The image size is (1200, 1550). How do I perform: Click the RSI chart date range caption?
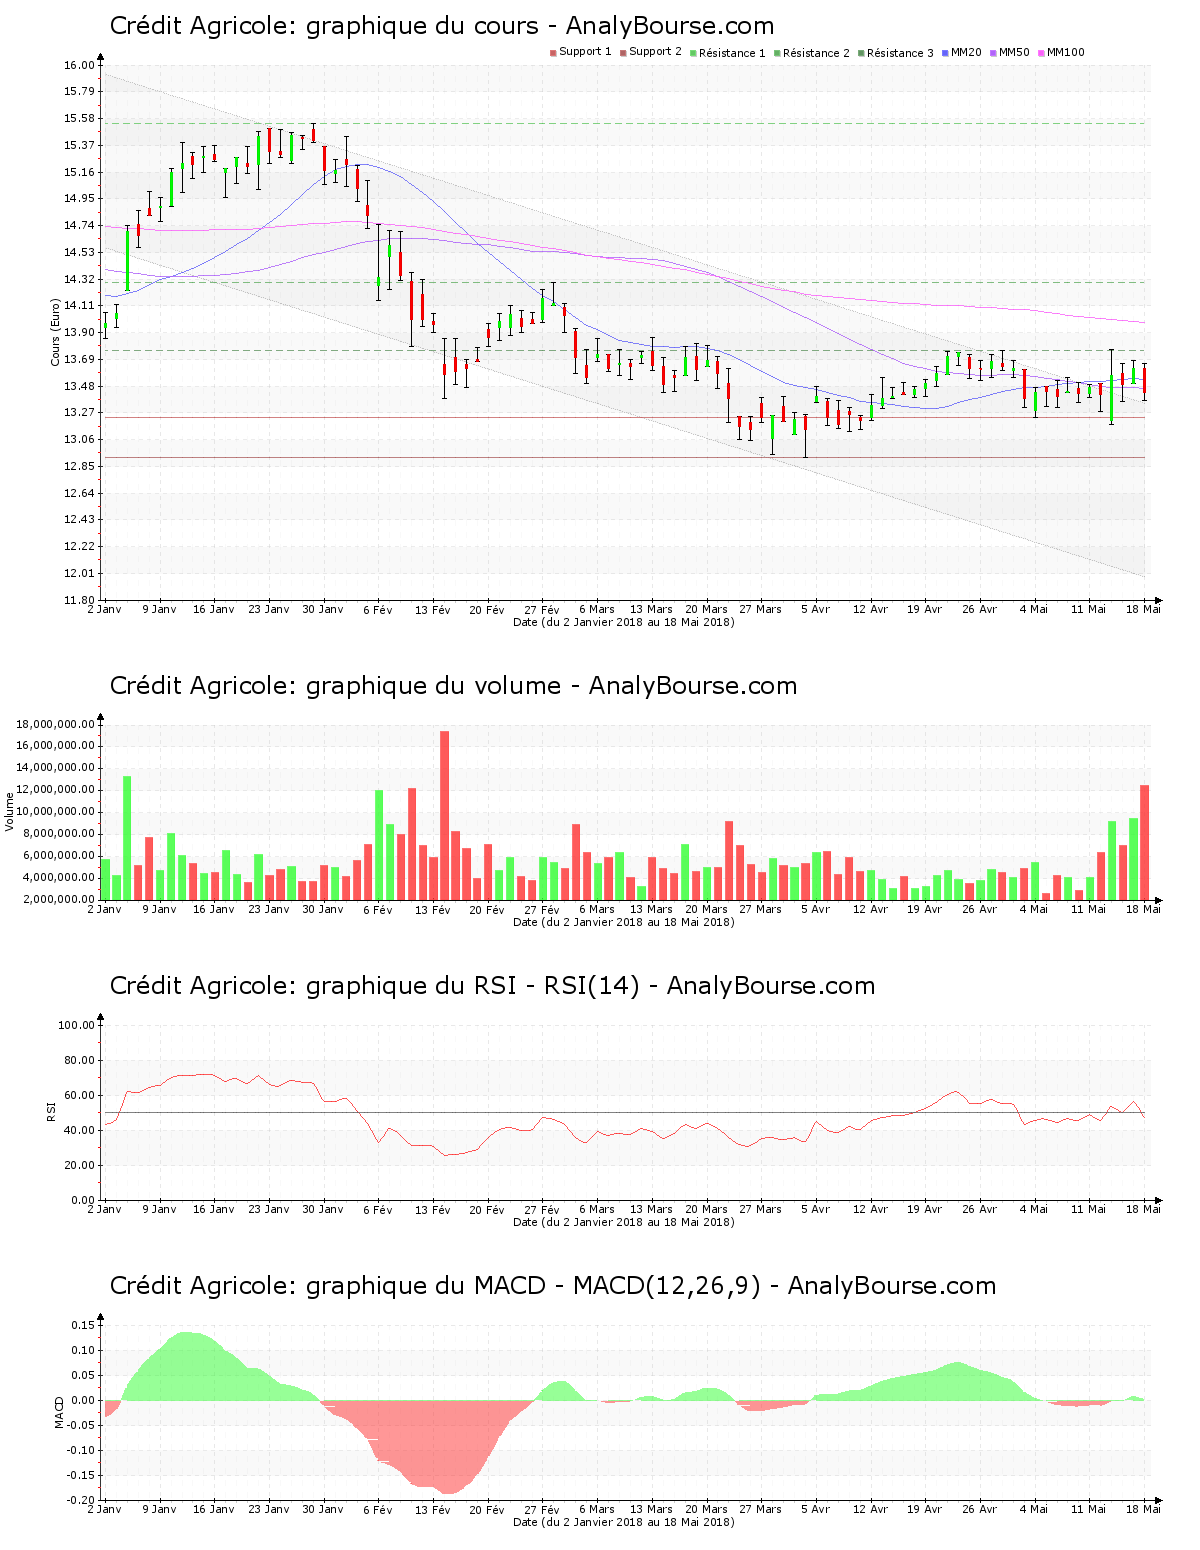coord(624,1222)
